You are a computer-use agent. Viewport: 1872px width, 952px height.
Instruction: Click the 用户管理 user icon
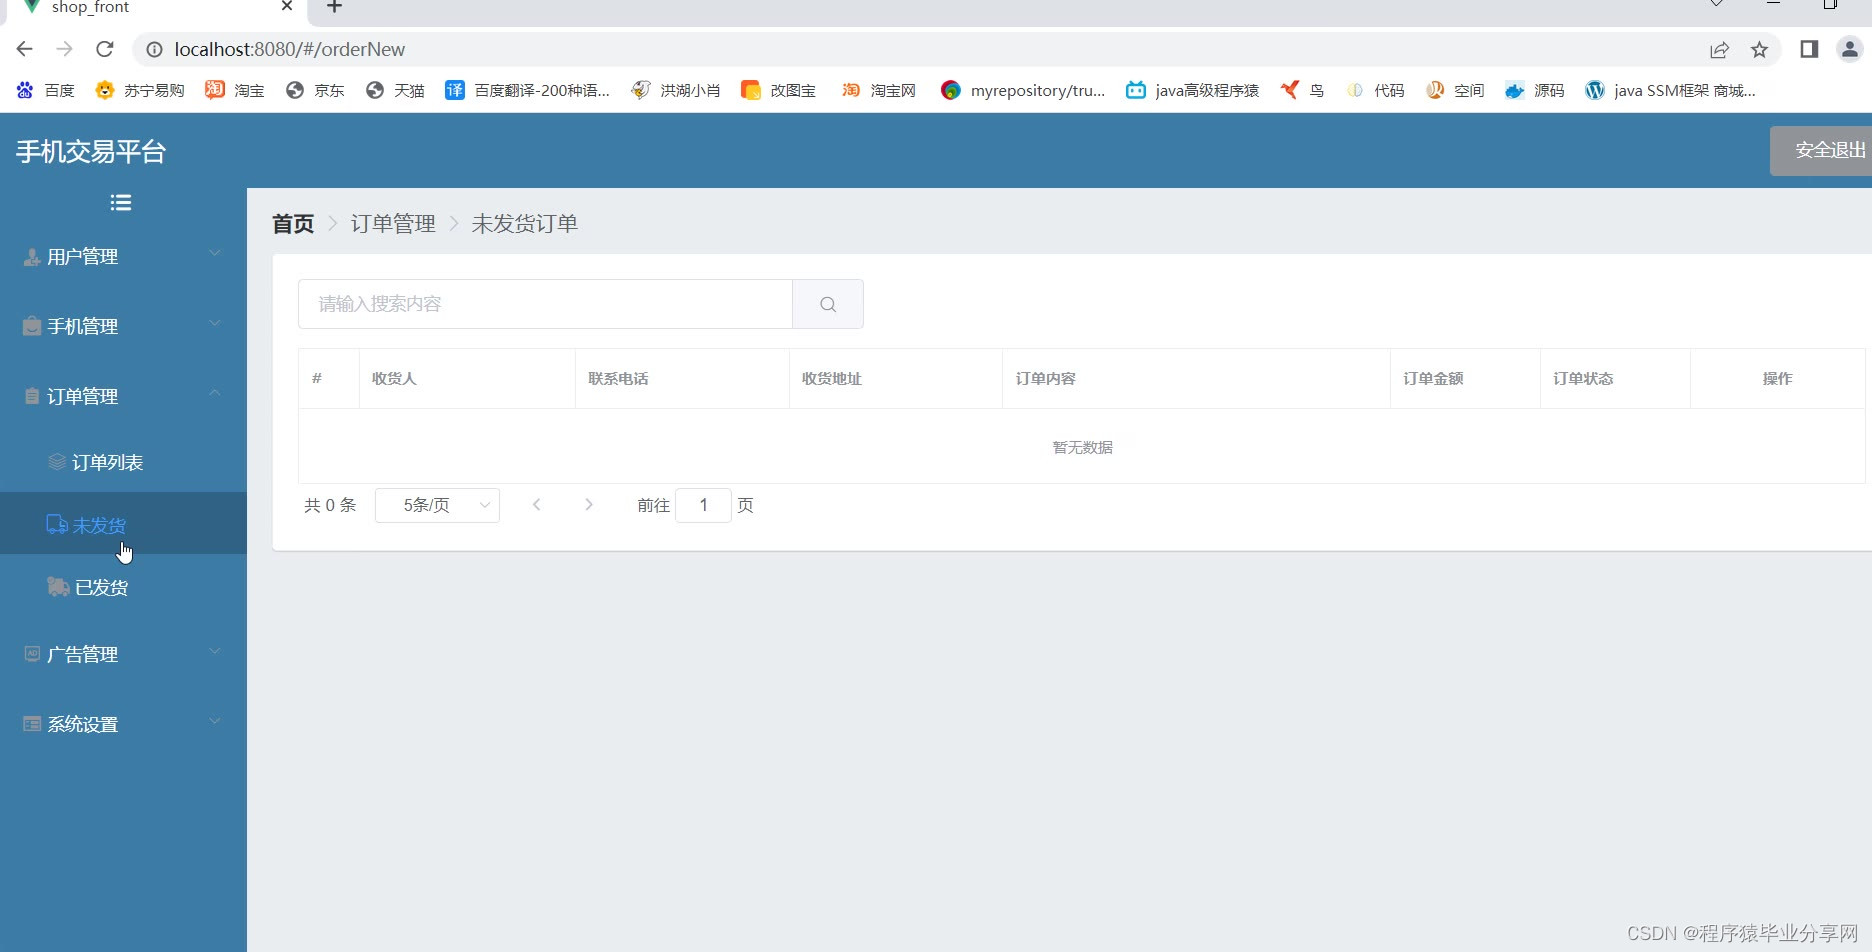point(32,257)
